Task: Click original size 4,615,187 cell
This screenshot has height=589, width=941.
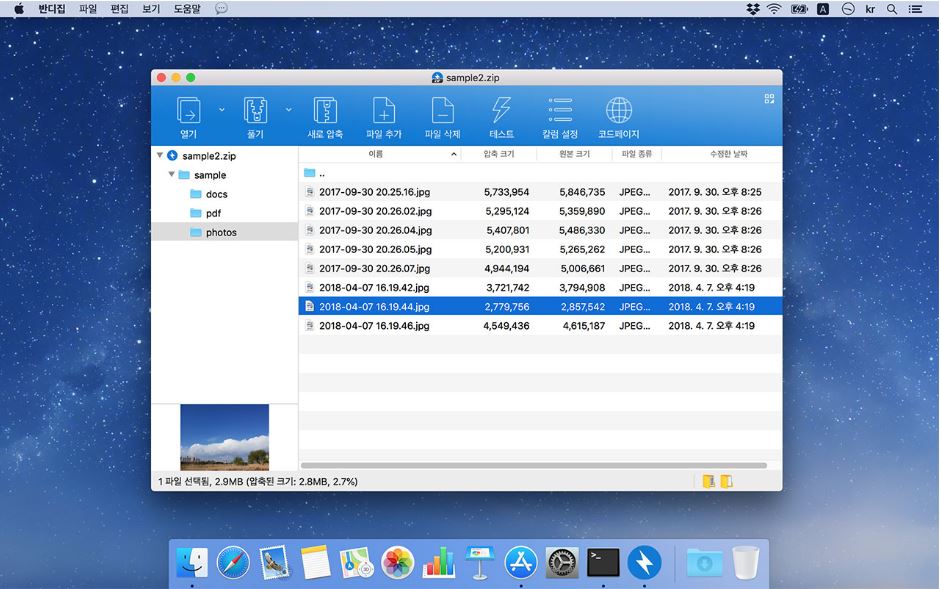Action: [x=583, y=326]
